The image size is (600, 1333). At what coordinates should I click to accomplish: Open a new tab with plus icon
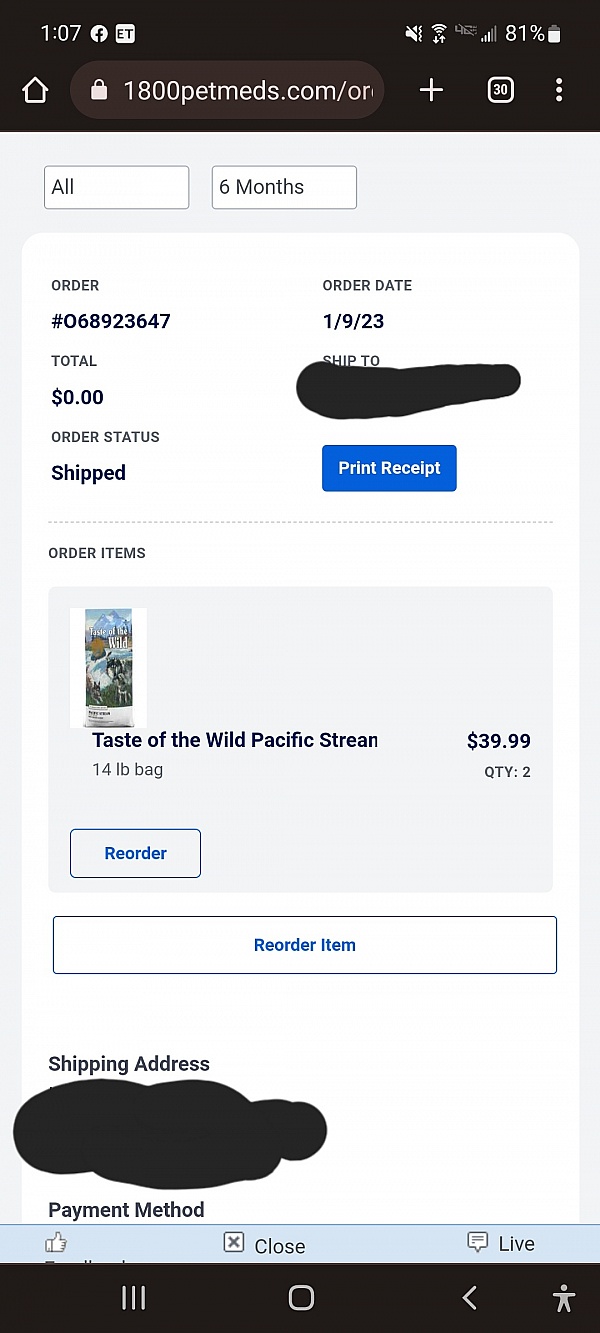point(431,91)
